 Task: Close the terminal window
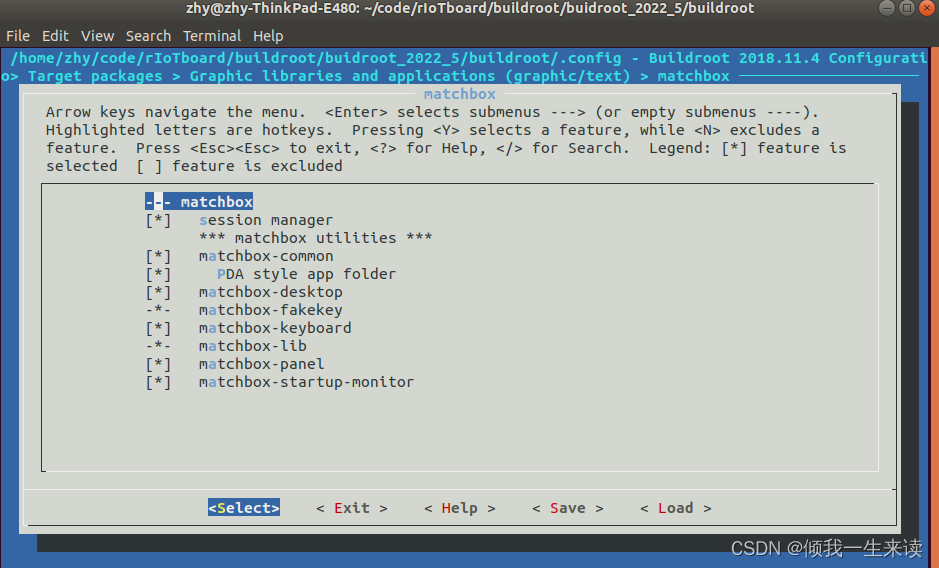point(926,8)
